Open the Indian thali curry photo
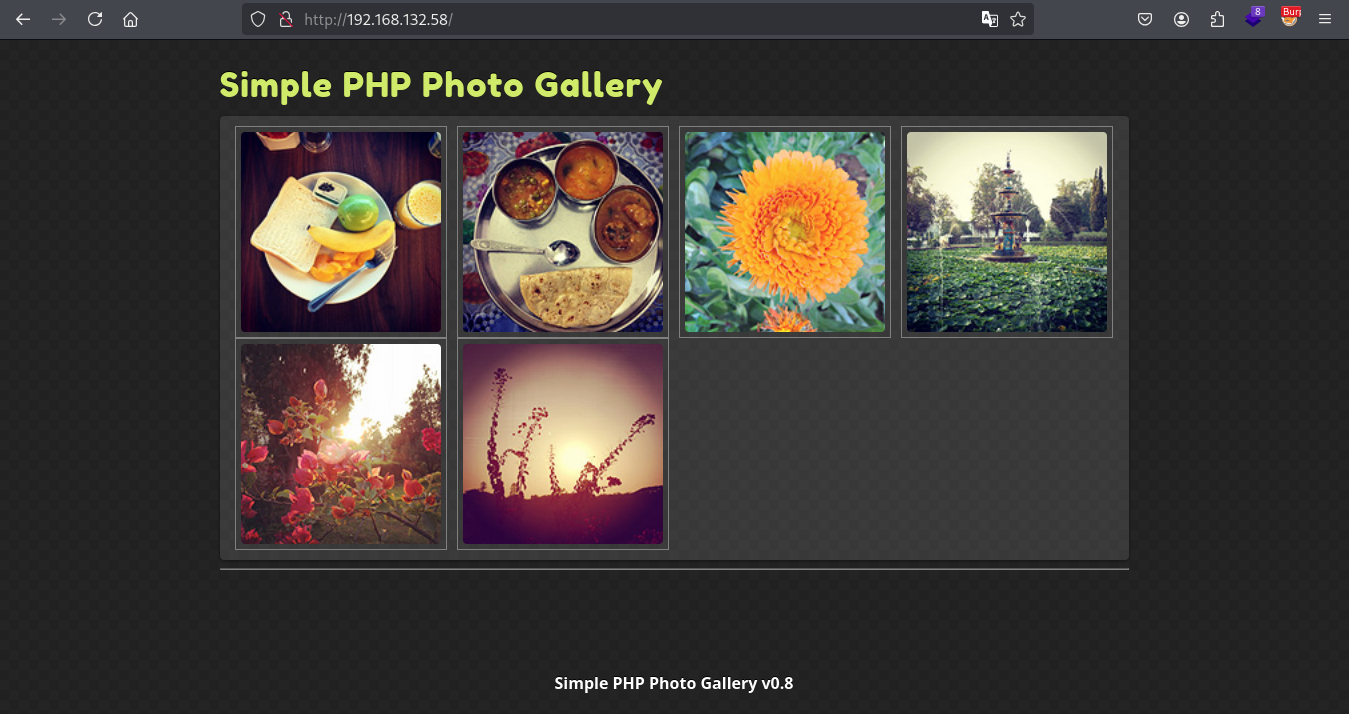Image resolution: width=1349 pixels, height=714 pixels. point(563,232)
